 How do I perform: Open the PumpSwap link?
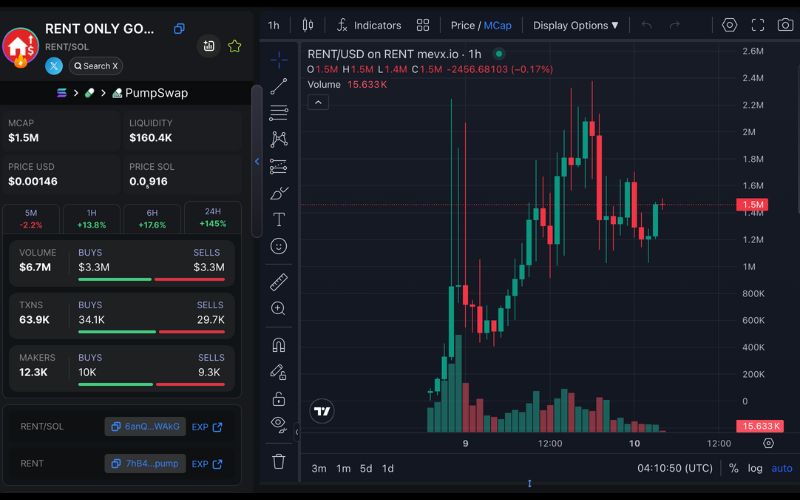click(x=150, y=93)
